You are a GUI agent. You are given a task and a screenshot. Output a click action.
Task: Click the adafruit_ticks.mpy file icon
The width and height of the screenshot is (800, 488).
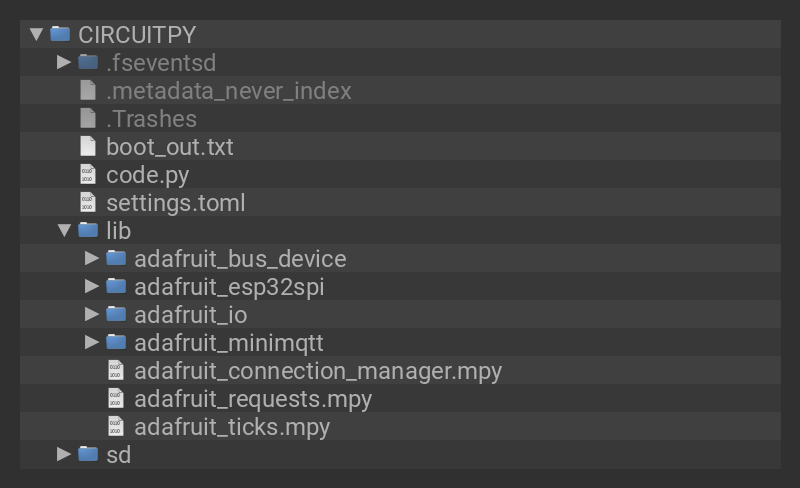(116, 426)
